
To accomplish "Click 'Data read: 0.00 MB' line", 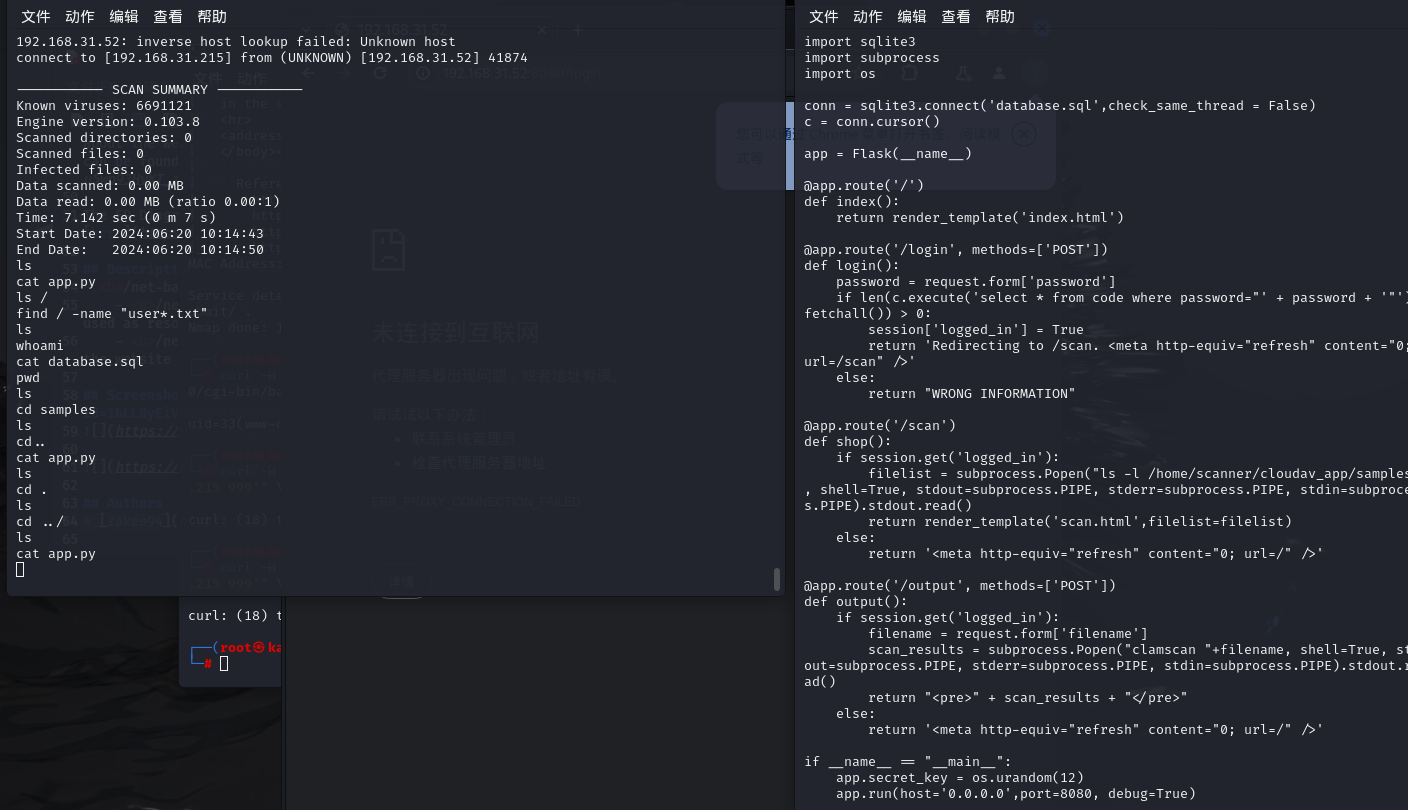I will point(148,202).
